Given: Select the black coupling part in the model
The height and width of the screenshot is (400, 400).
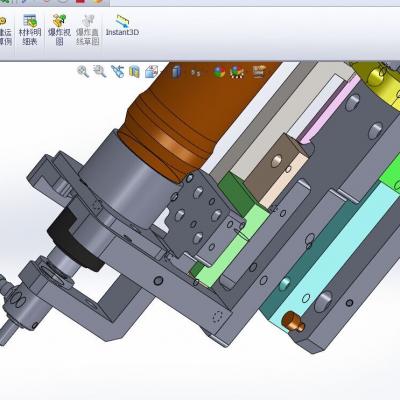Looking at the screenshot, I should (72, 240).
